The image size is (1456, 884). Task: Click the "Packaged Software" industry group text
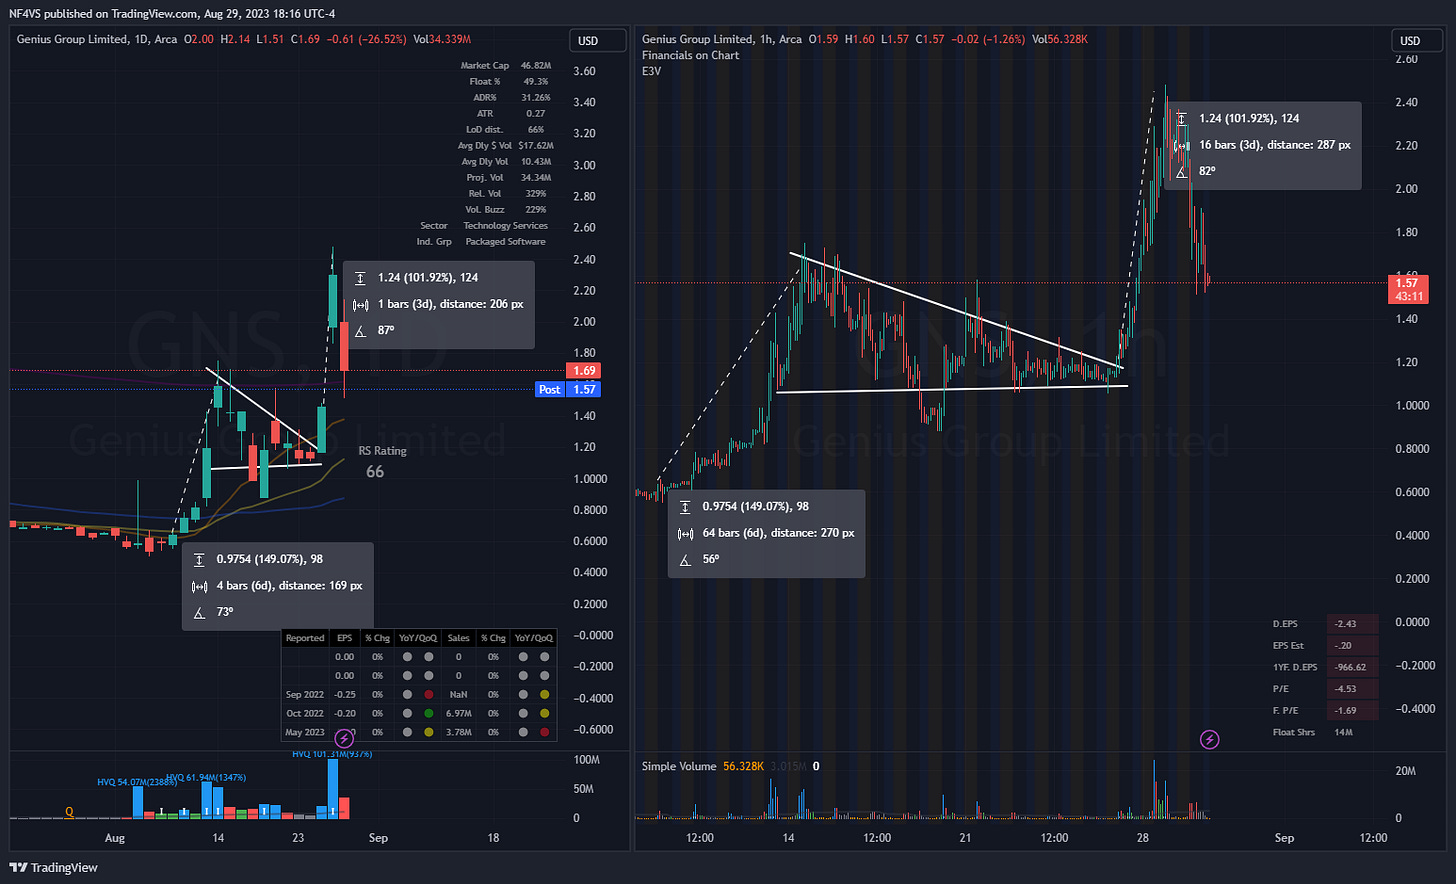505,241
